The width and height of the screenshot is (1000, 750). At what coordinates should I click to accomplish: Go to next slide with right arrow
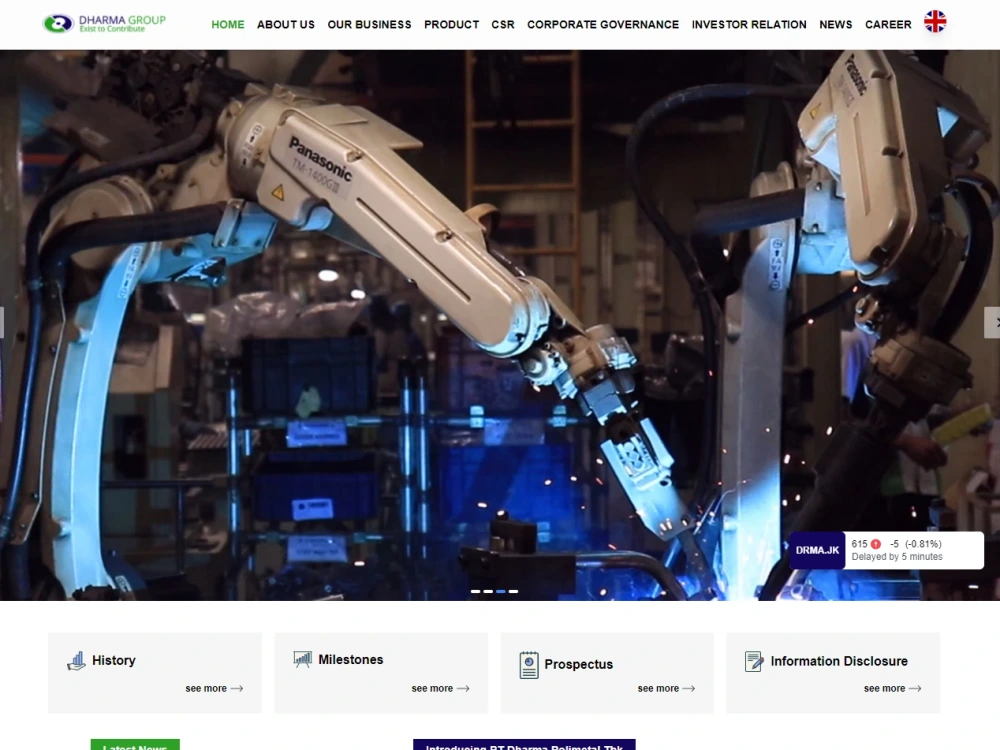point(993,322)
